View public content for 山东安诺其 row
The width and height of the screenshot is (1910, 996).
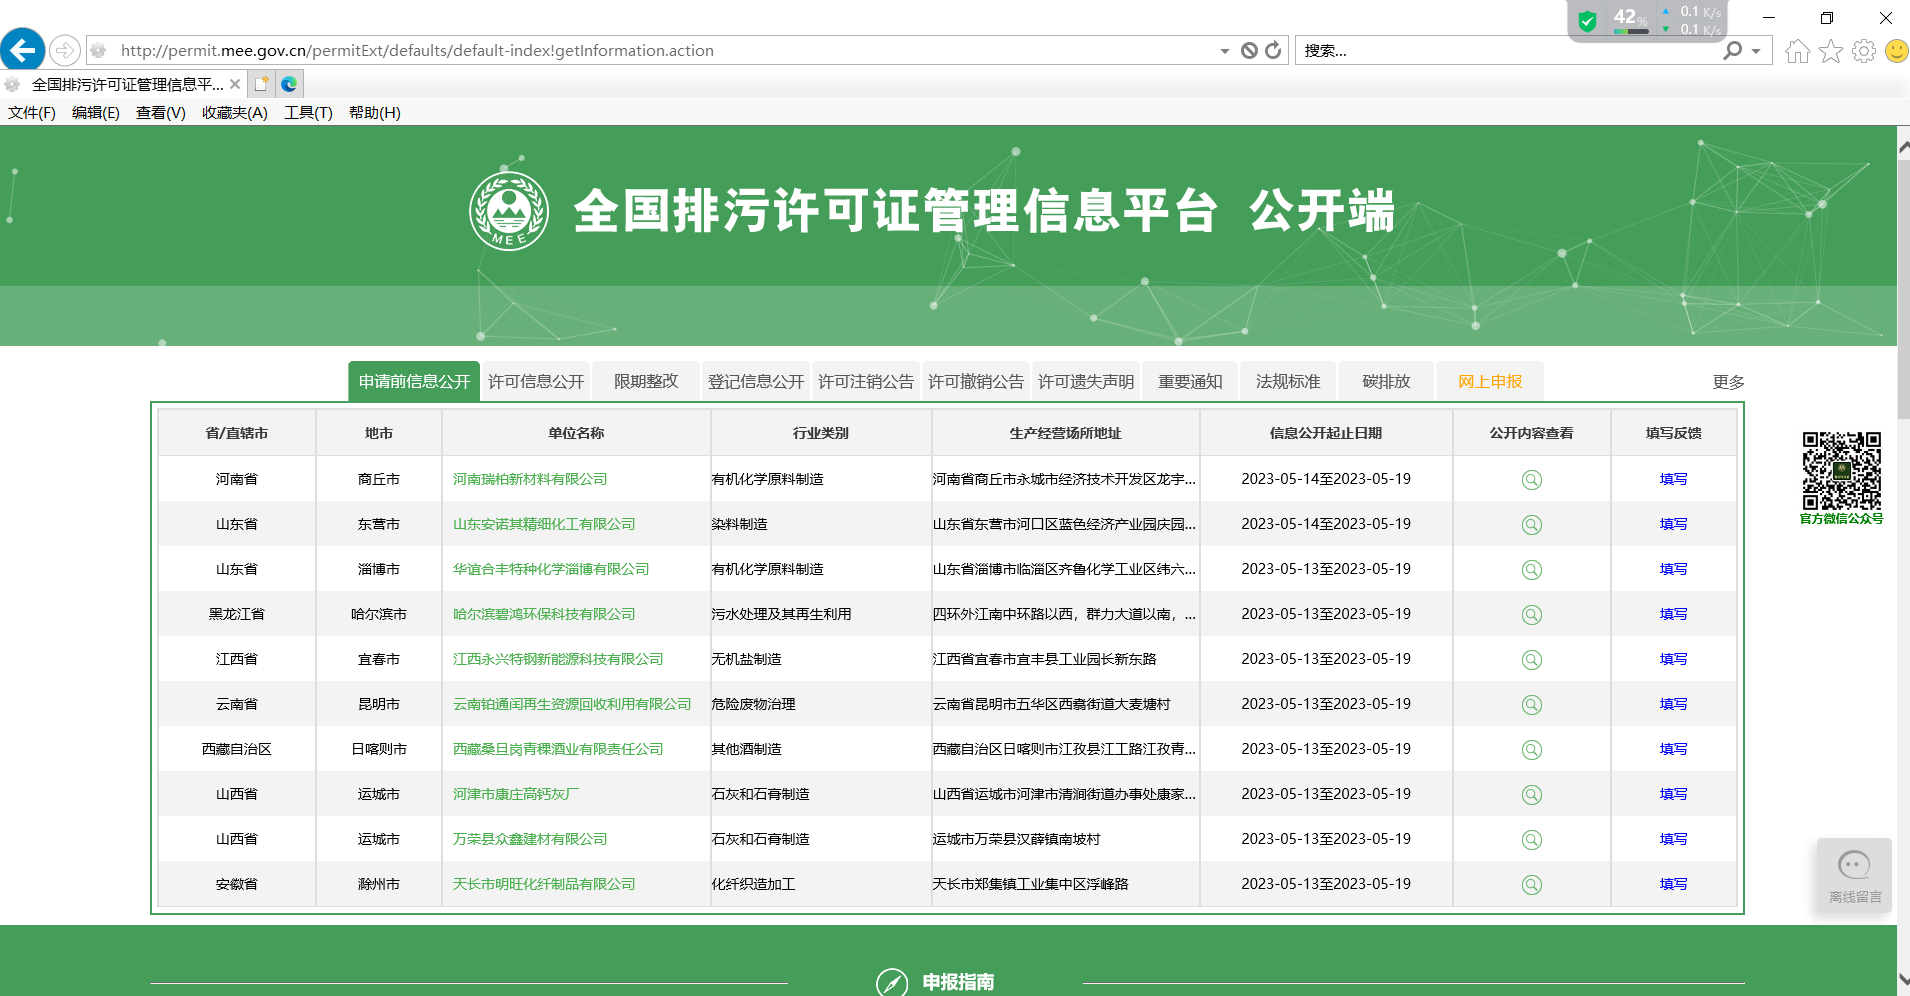pos(1531,525)
